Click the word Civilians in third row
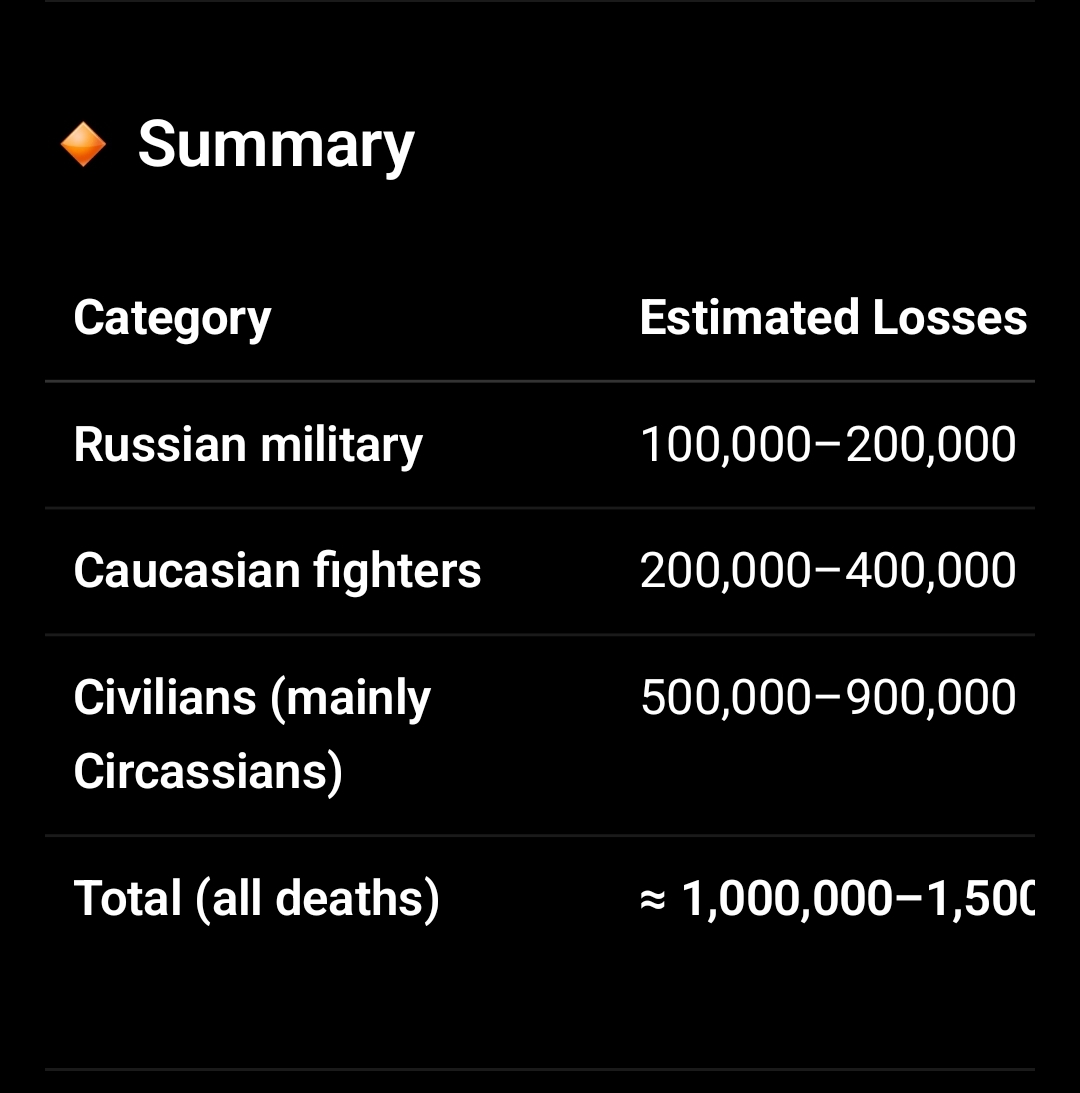This screenshot has height=1093, width=1080. pos(165,697)
